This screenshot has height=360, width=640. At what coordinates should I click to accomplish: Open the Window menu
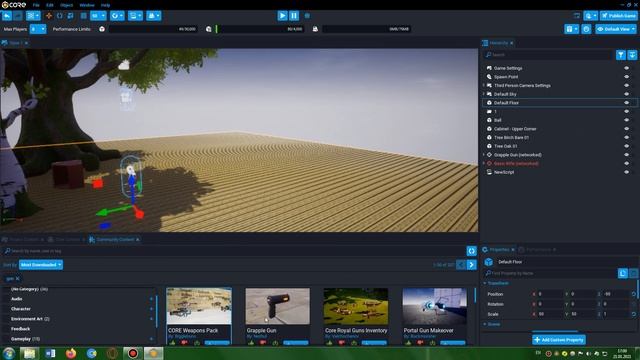click(x=87, y=5)
